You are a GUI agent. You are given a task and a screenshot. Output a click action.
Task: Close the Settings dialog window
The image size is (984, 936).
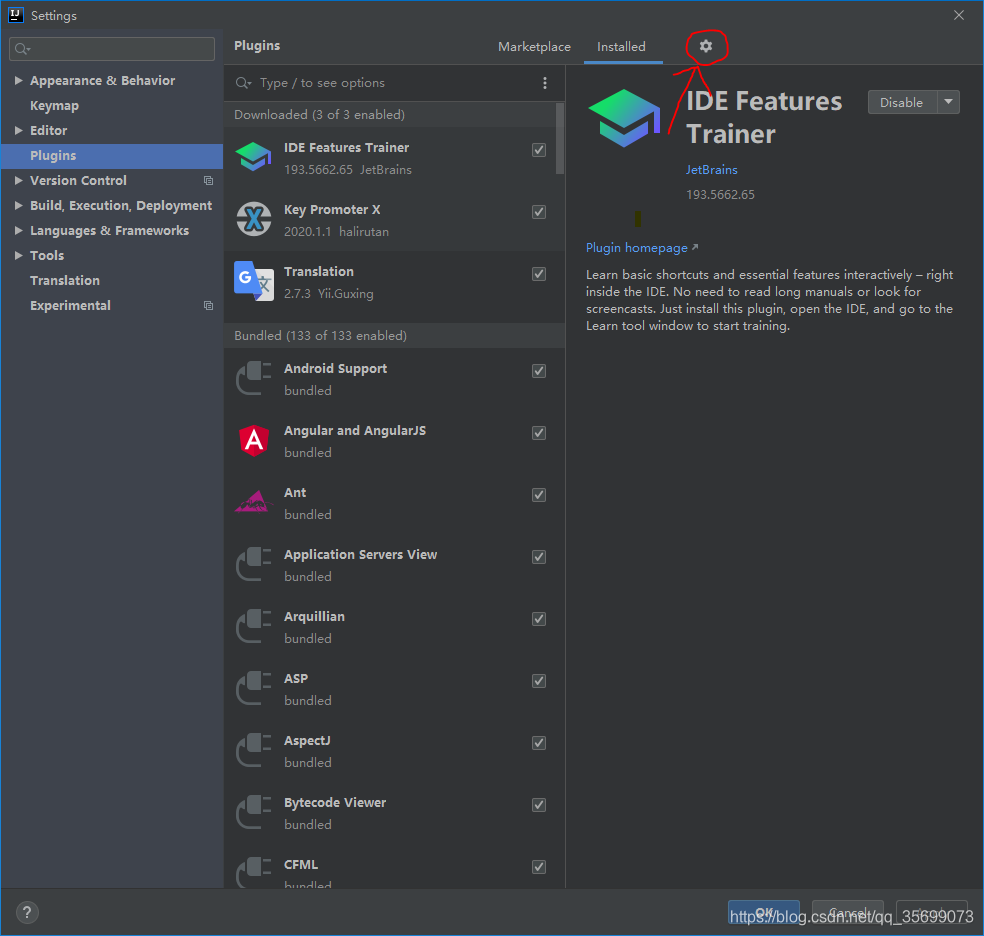pyautogui.click(x=959, y=15)
